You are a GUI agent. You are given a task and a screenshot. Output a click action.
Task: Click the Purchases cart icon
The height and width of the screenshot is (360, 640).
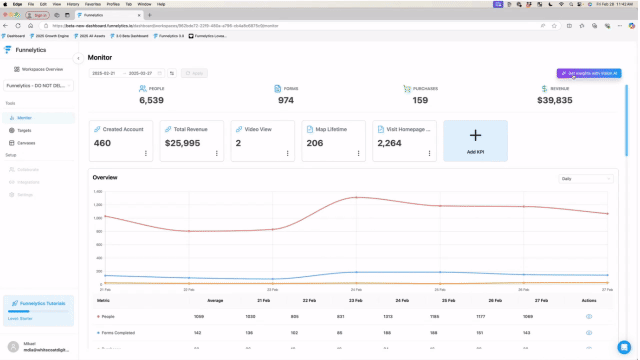[x=407, y=89]
